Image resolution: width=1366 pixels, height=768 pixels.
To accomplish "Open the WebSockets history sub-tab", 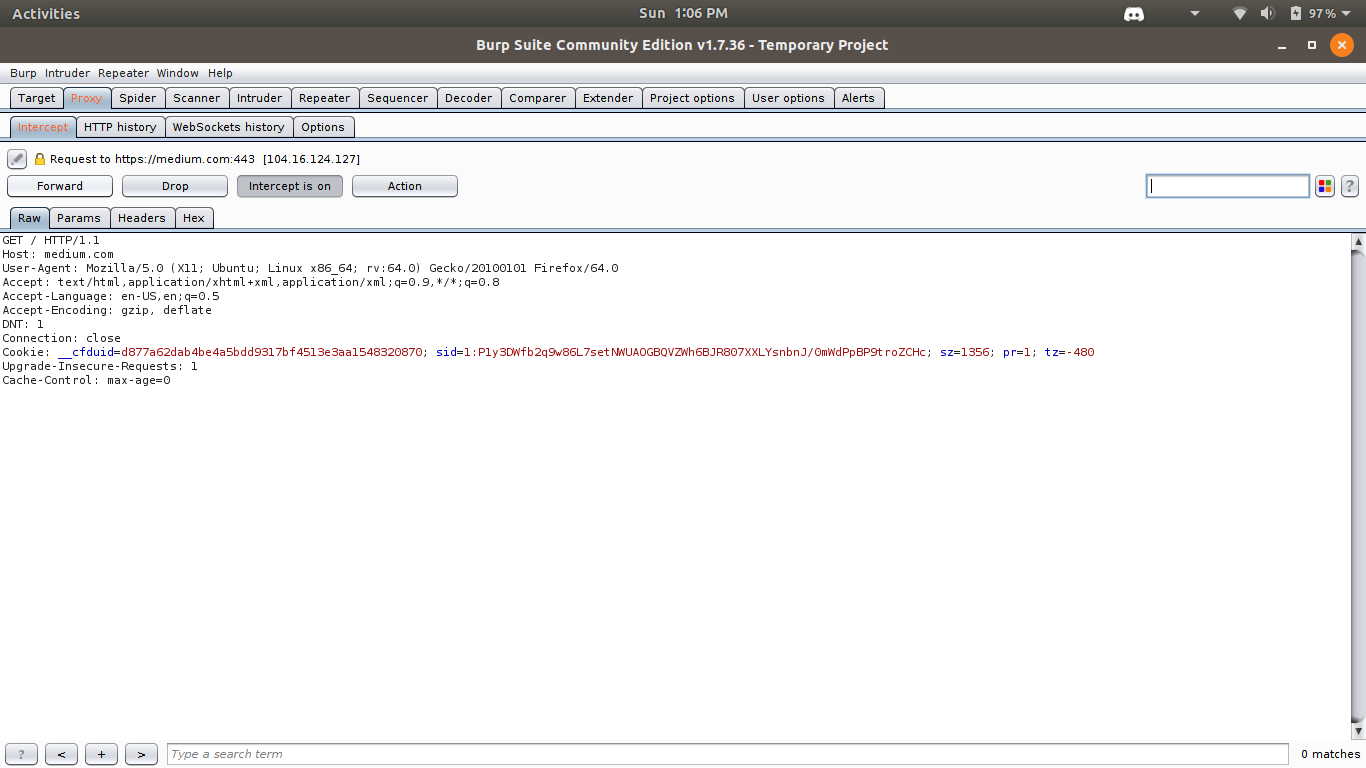I will (229, 127).
